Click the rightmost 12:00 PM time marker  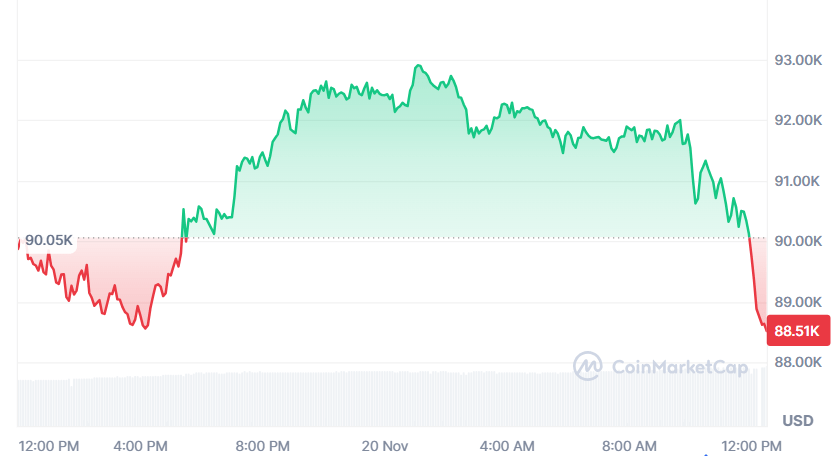click(x=752, y=444)
